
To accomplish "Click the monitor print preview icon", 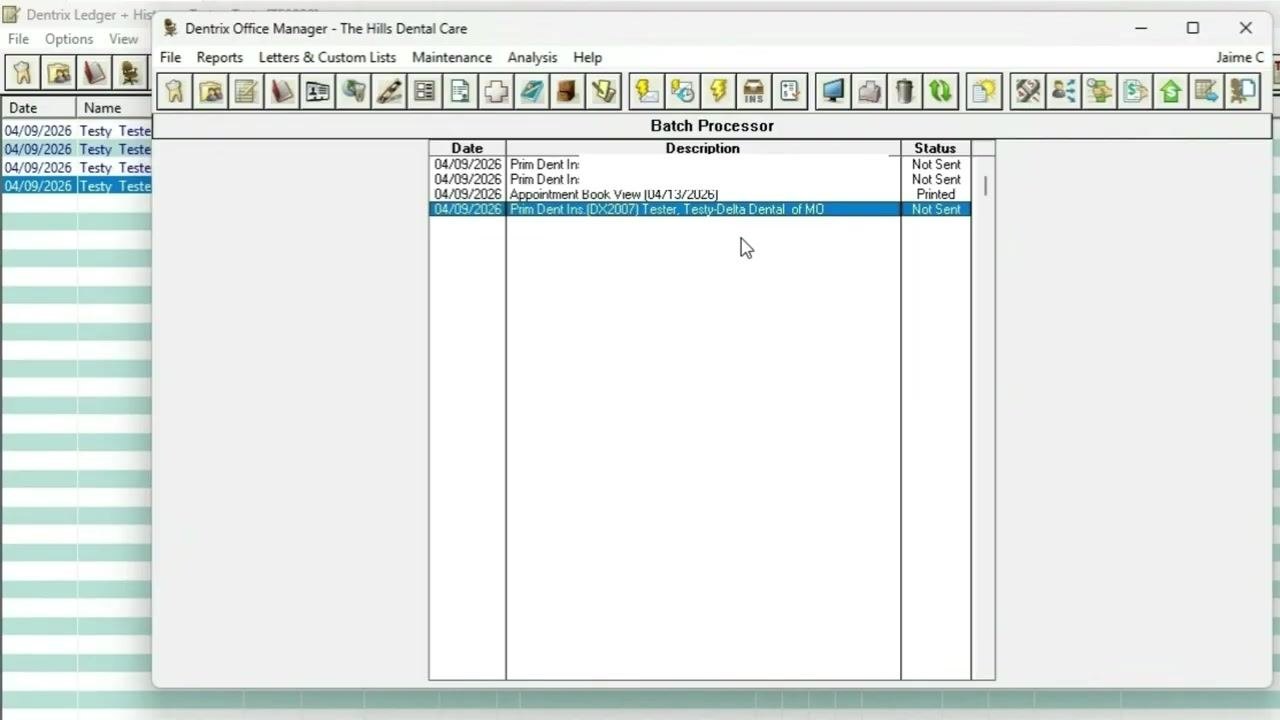I will coord(833,92).
